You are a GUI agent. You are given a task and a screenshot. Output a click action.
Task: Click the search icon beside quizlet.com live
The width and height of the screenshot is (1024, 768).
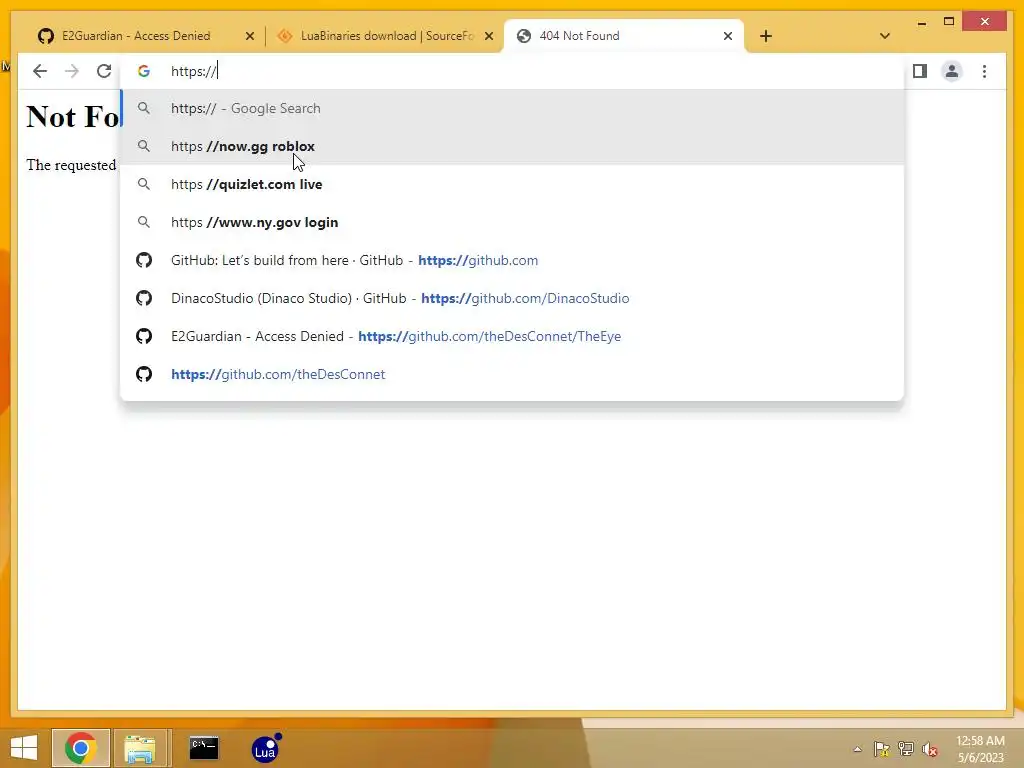[x=144, y=184]
